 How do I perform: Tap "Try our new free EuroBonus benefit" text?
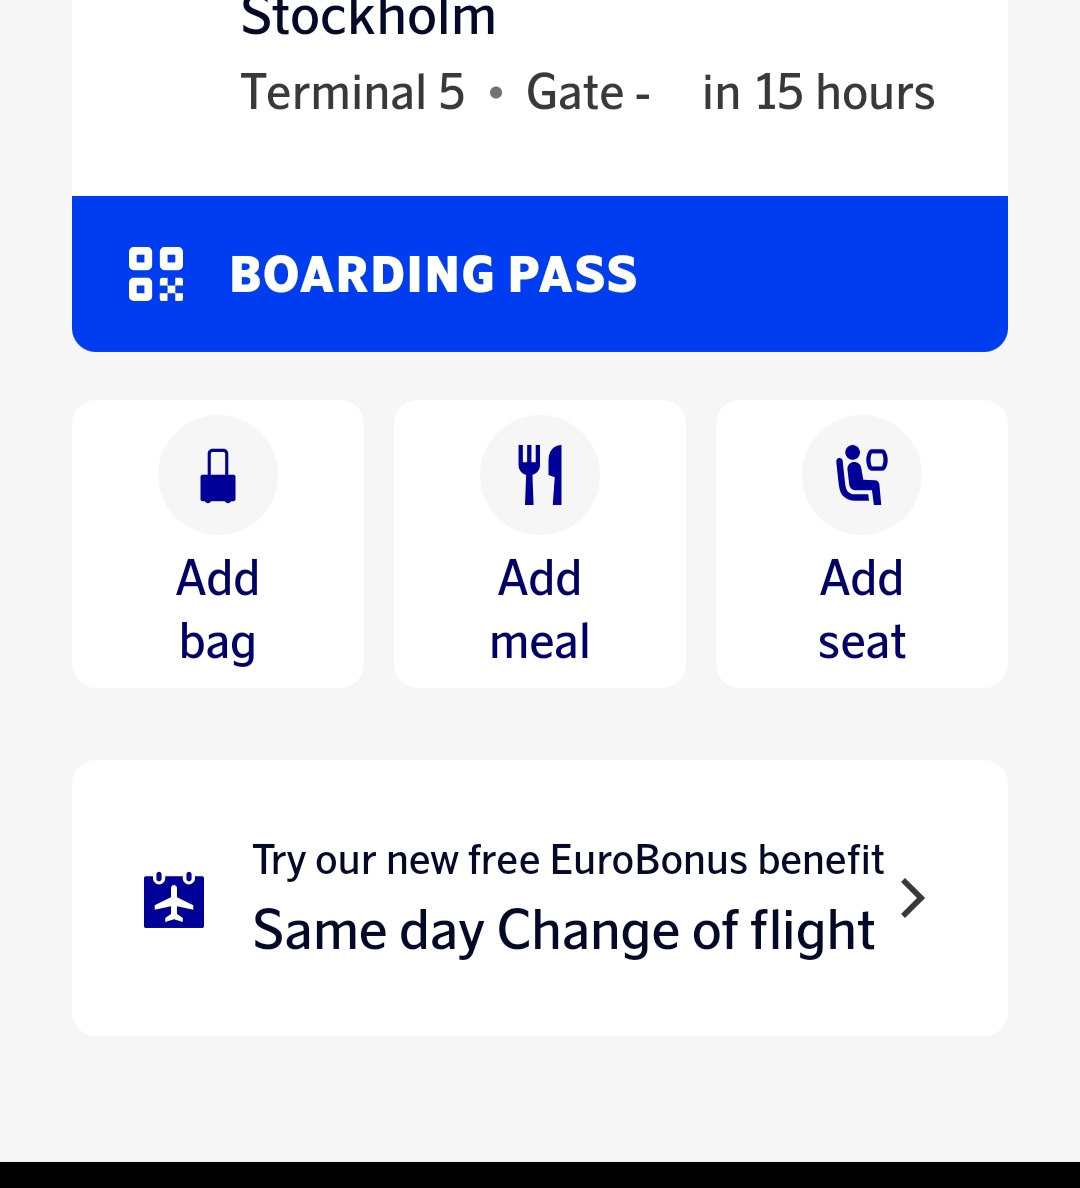click(568, 860)
